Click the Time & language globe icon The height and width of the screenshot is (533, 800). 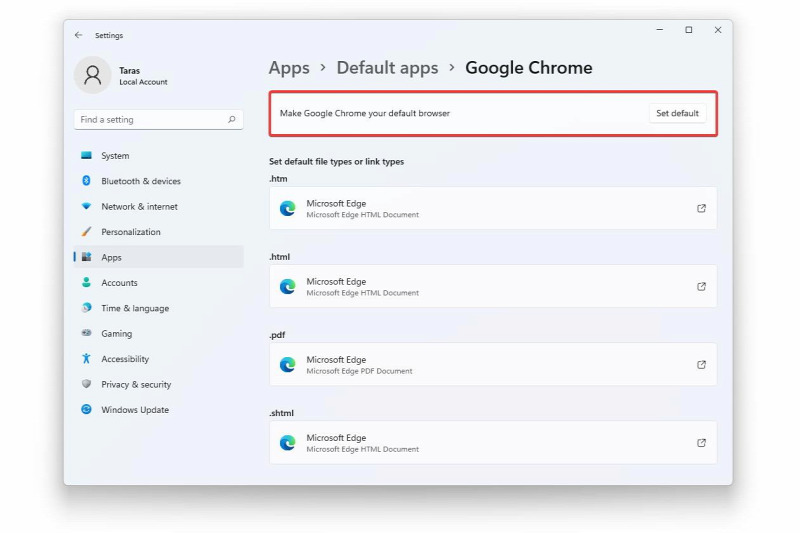86,308
